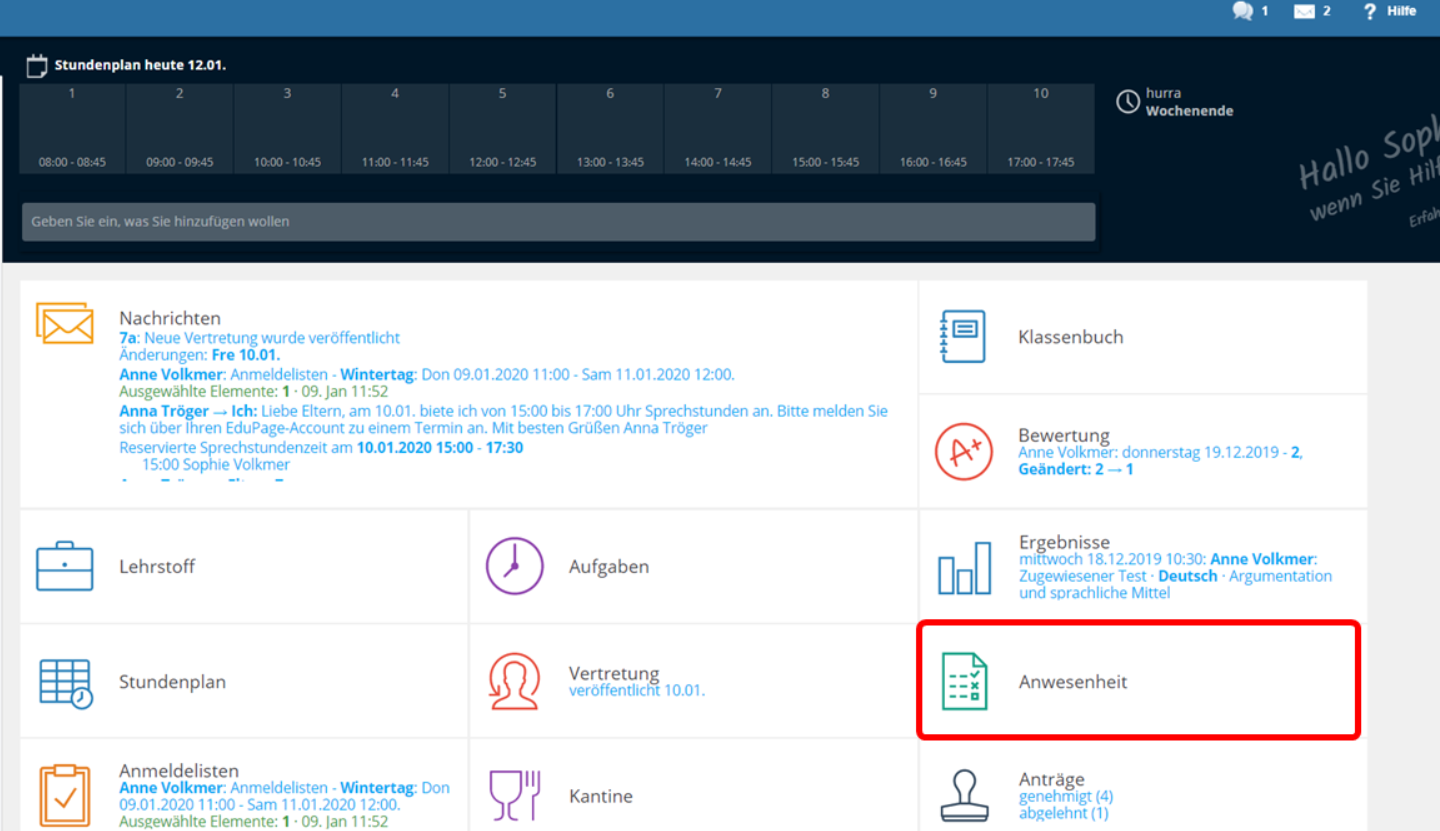Image resolution: width=1440 pixels, height=831 pixels.
Task: Open the 'genehmigt (4)' requests link
Action: (1065, 796)
